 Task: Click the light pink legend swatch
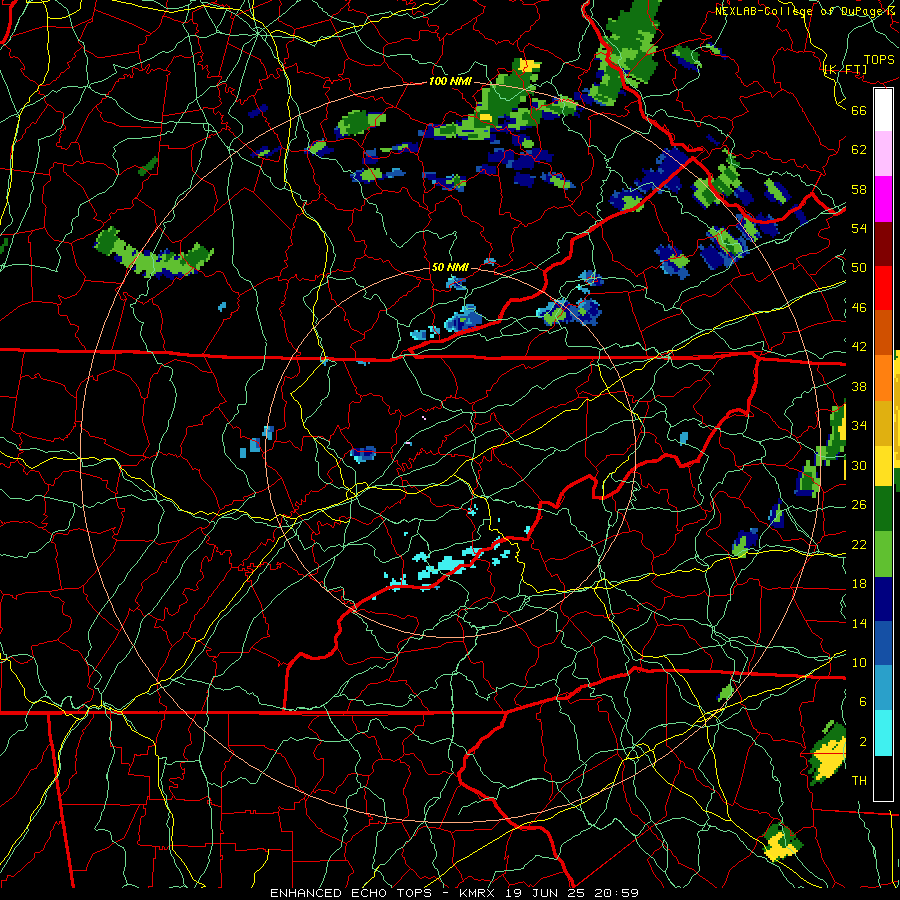[x=883, y=154]
